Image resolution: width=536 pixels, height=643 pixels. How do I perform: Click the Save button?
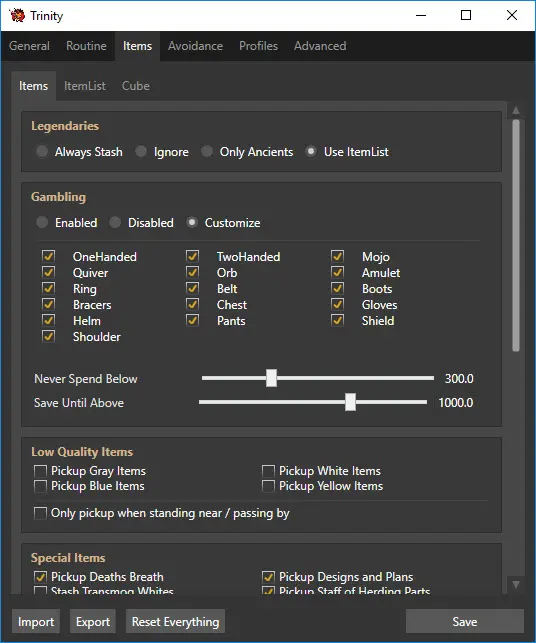pos(465,622)
